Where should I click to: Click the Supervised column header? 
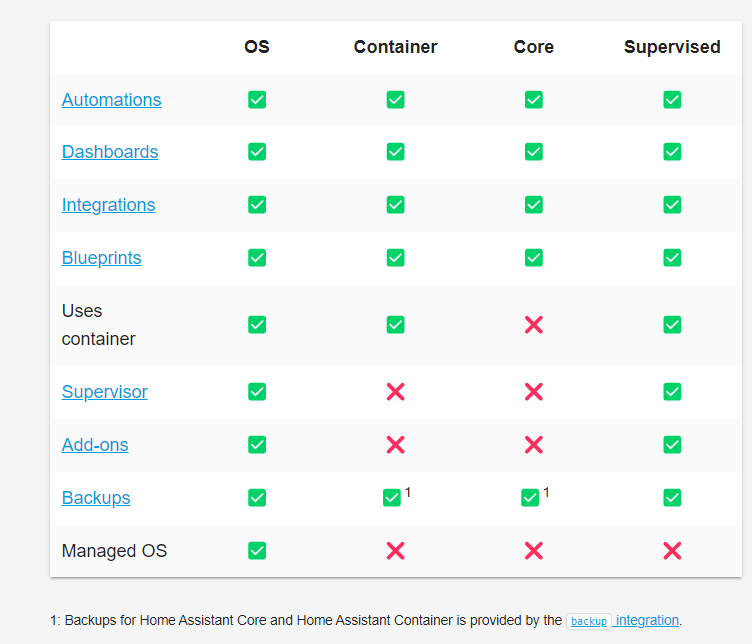pos(672,47)
